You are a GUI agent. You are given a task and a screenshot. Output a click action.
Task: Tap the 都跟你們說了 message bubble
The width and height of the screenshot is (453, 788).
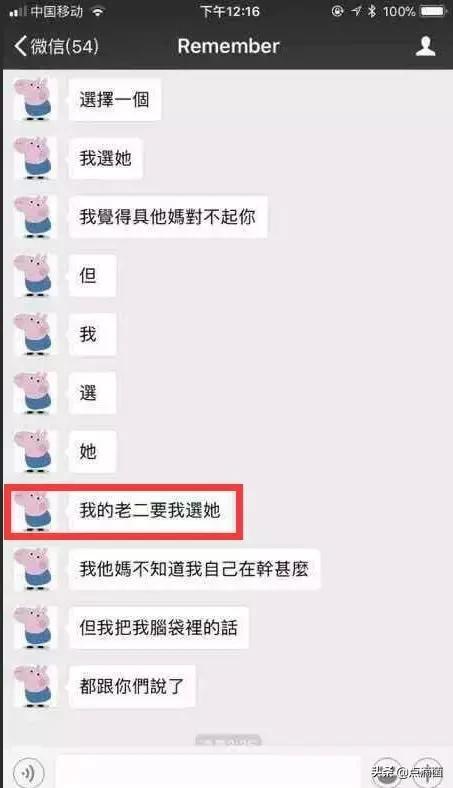[x=132, y=686]
